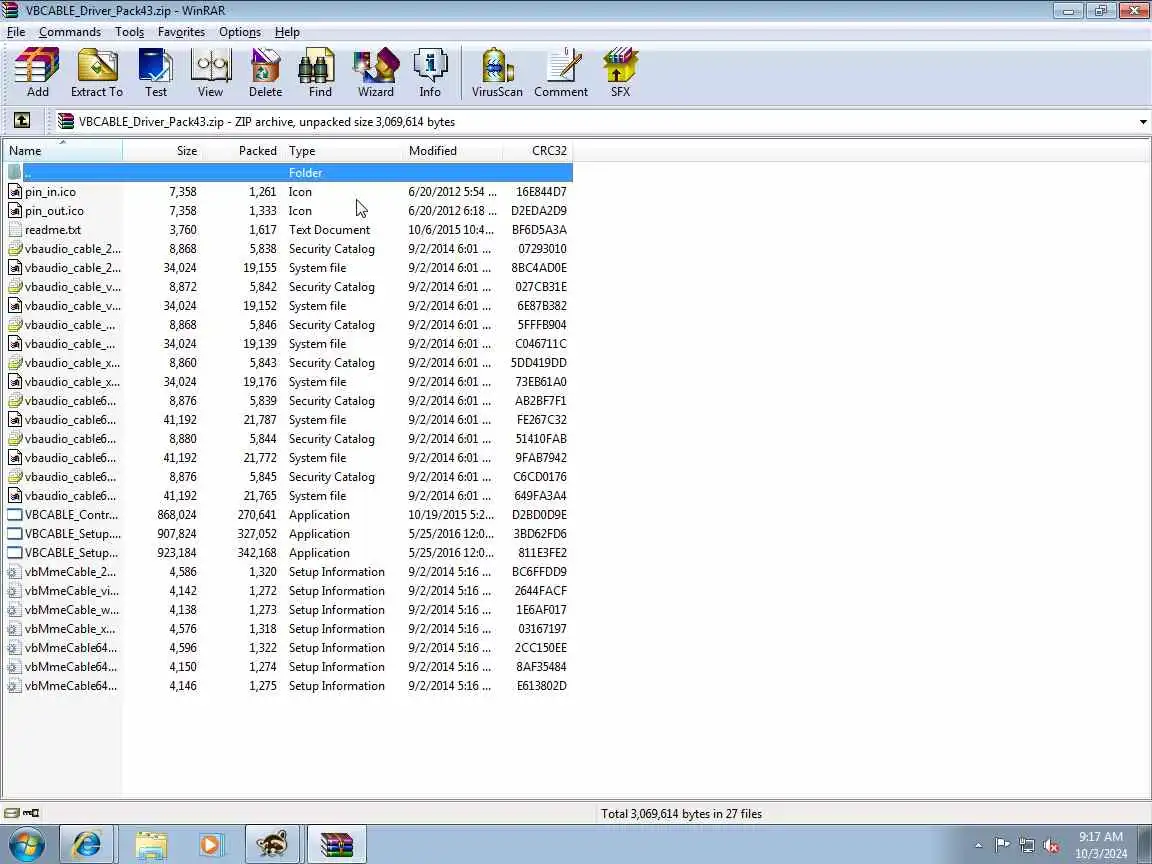Open the View file tool
This screenshot has width=1152, height=864.
(x=210, y=72)
